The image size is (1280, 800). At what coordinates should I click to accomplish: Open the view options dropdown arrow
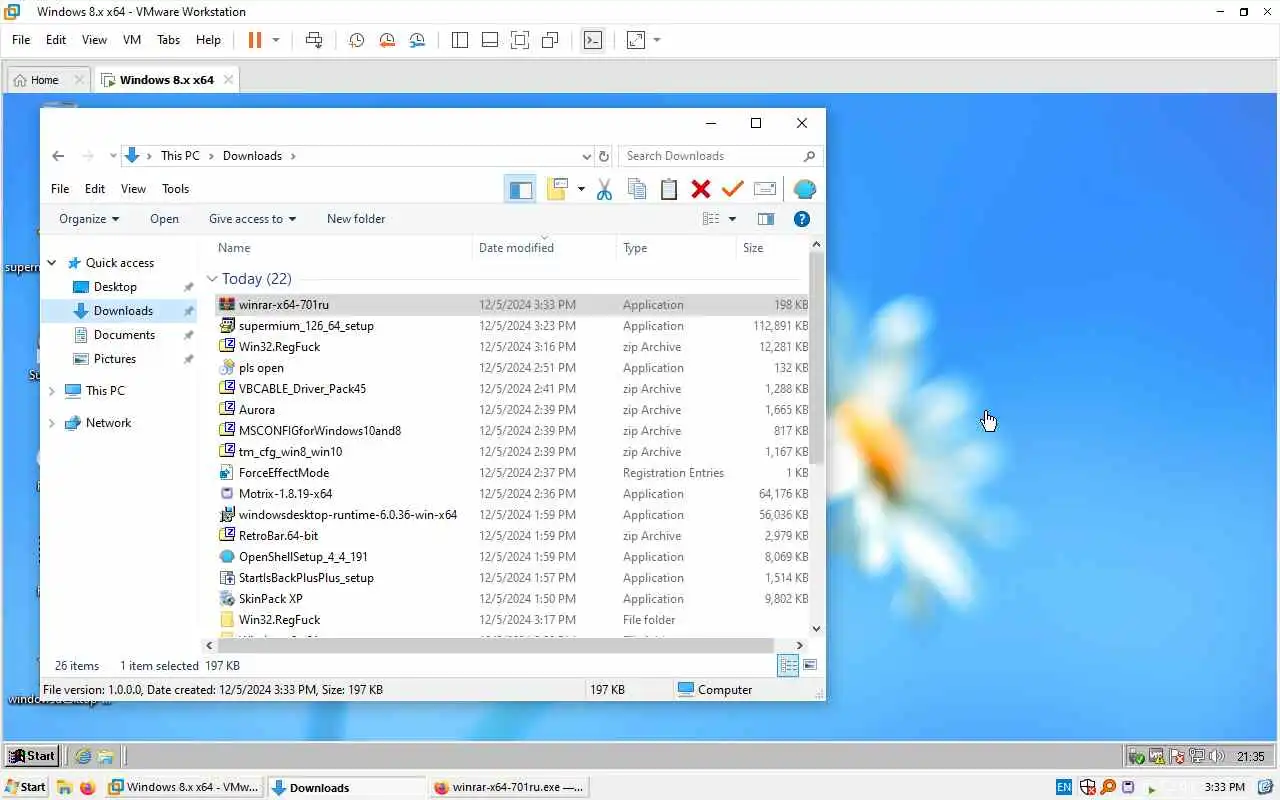pos(732,219)
